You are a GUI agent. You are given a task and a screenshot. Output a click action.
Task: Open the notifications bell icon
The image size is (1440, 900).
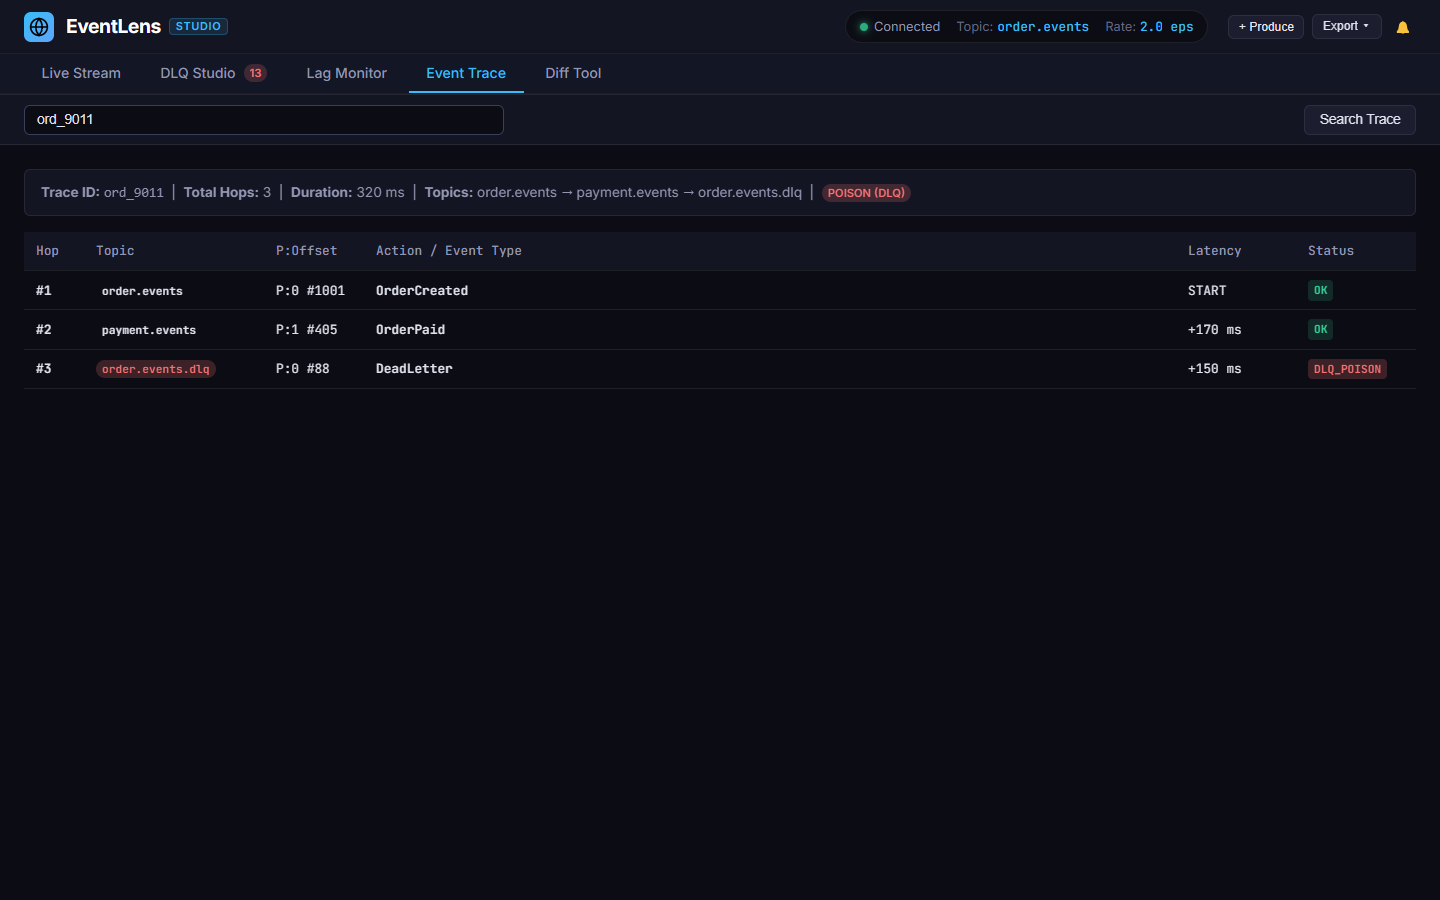pos(1403,27)
